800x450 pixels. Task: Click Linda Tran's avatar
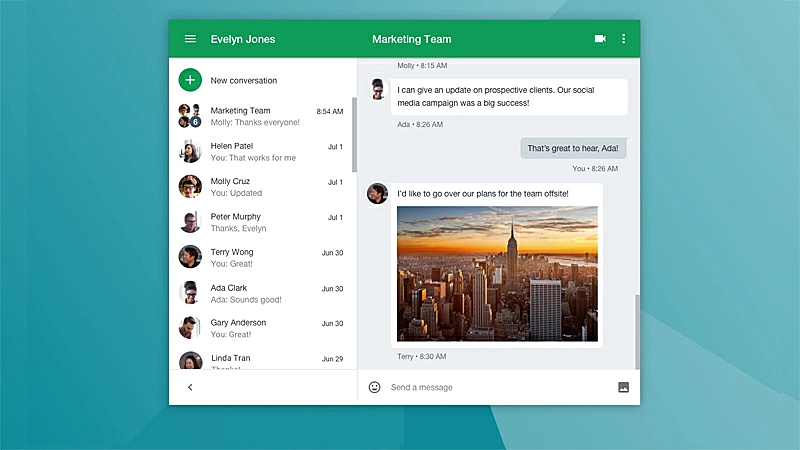click(190, 360)
